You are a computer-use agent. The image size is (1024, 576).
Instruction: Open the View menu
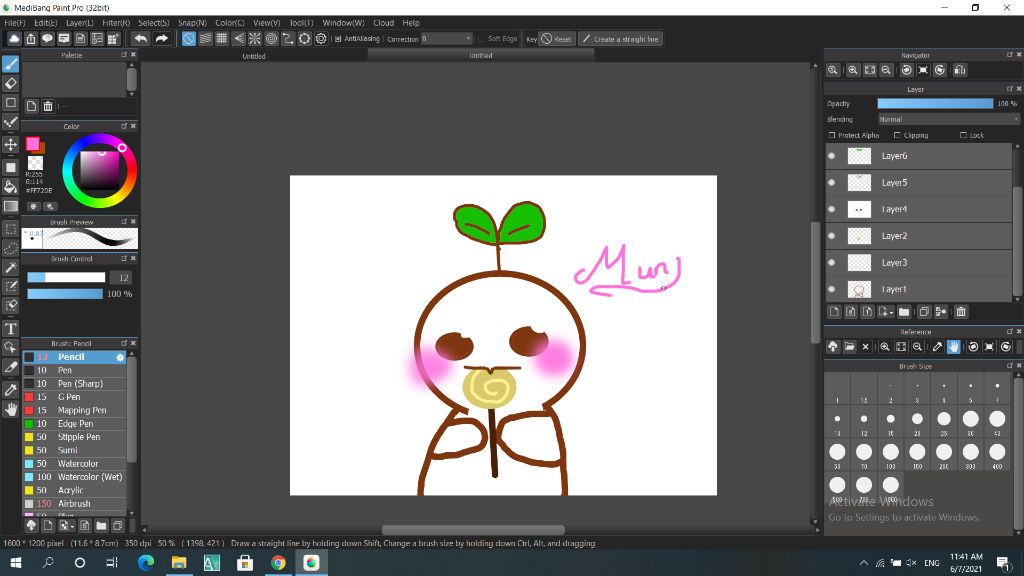(x=266, y=23)
